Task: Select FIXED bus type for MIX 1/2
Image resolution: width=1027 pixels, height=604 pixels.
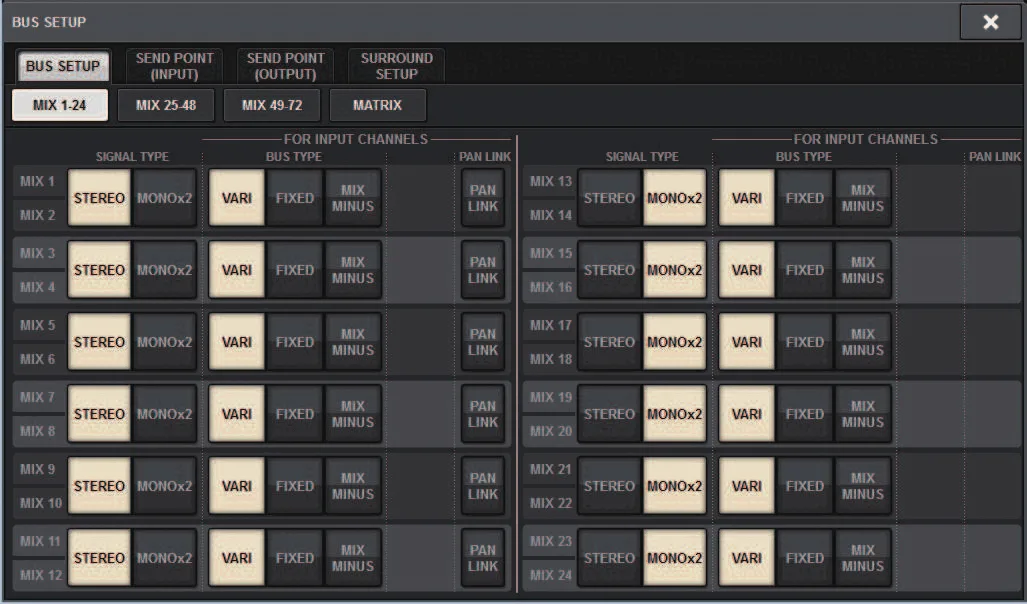Action: tap(295, 198)
